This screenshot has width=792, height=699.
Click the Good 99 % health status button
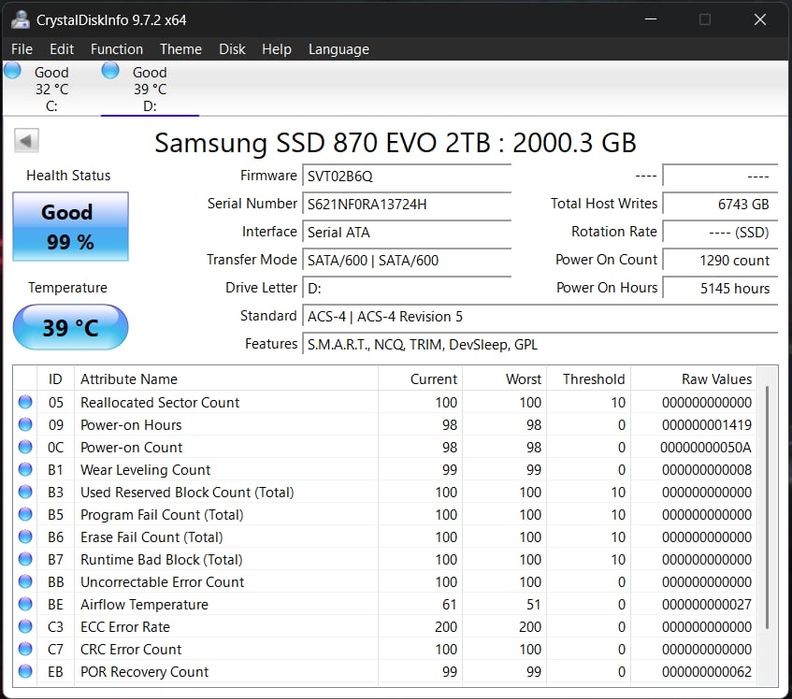tap(70, 226)
